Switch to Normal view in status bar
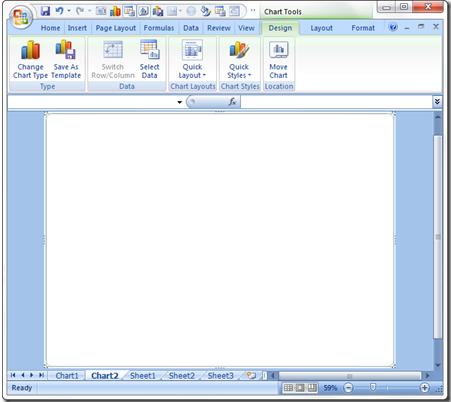This screenshot has height=402, width=451. (288, 388)
